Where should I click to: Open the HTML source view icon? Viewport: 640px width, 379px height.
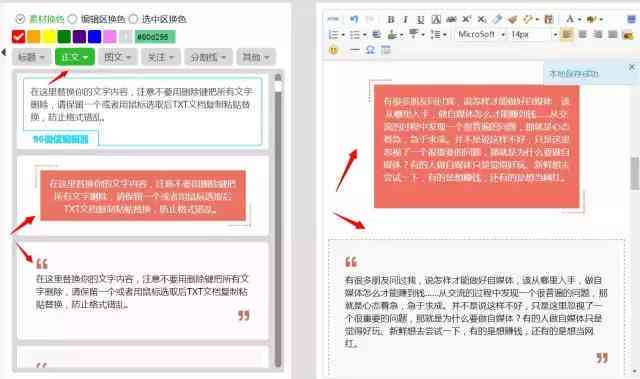click(x=333, y=19)
